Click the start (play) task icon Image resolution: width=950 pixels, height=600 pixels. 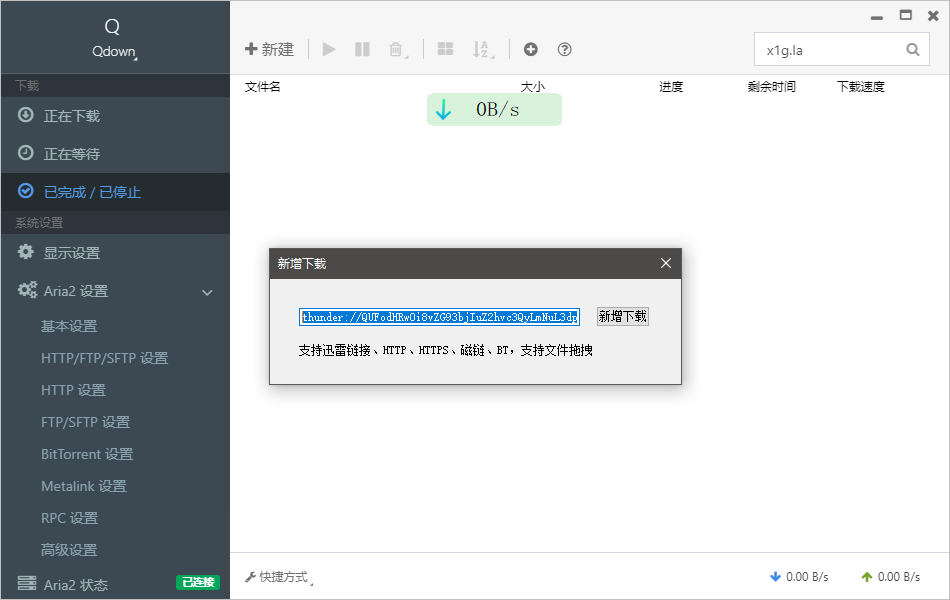coord(328,49)
